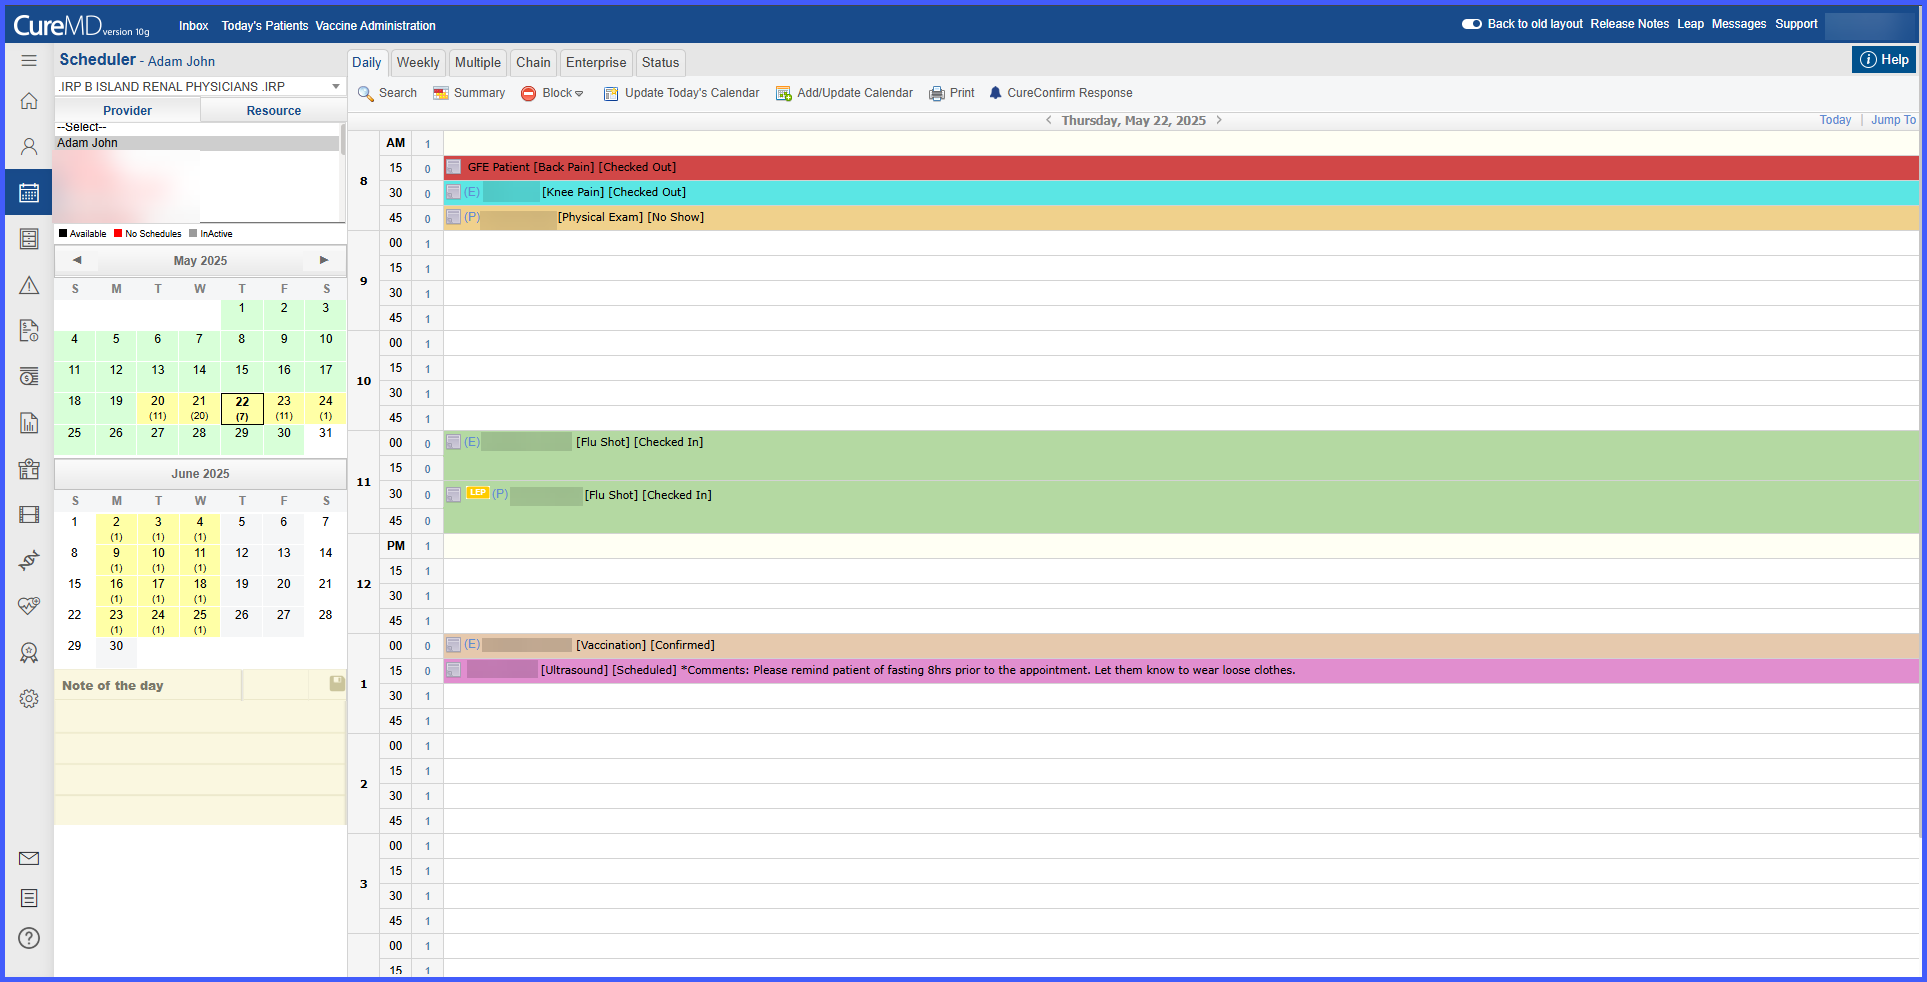Go to previous day arrow

click(x=1048, y=120)
